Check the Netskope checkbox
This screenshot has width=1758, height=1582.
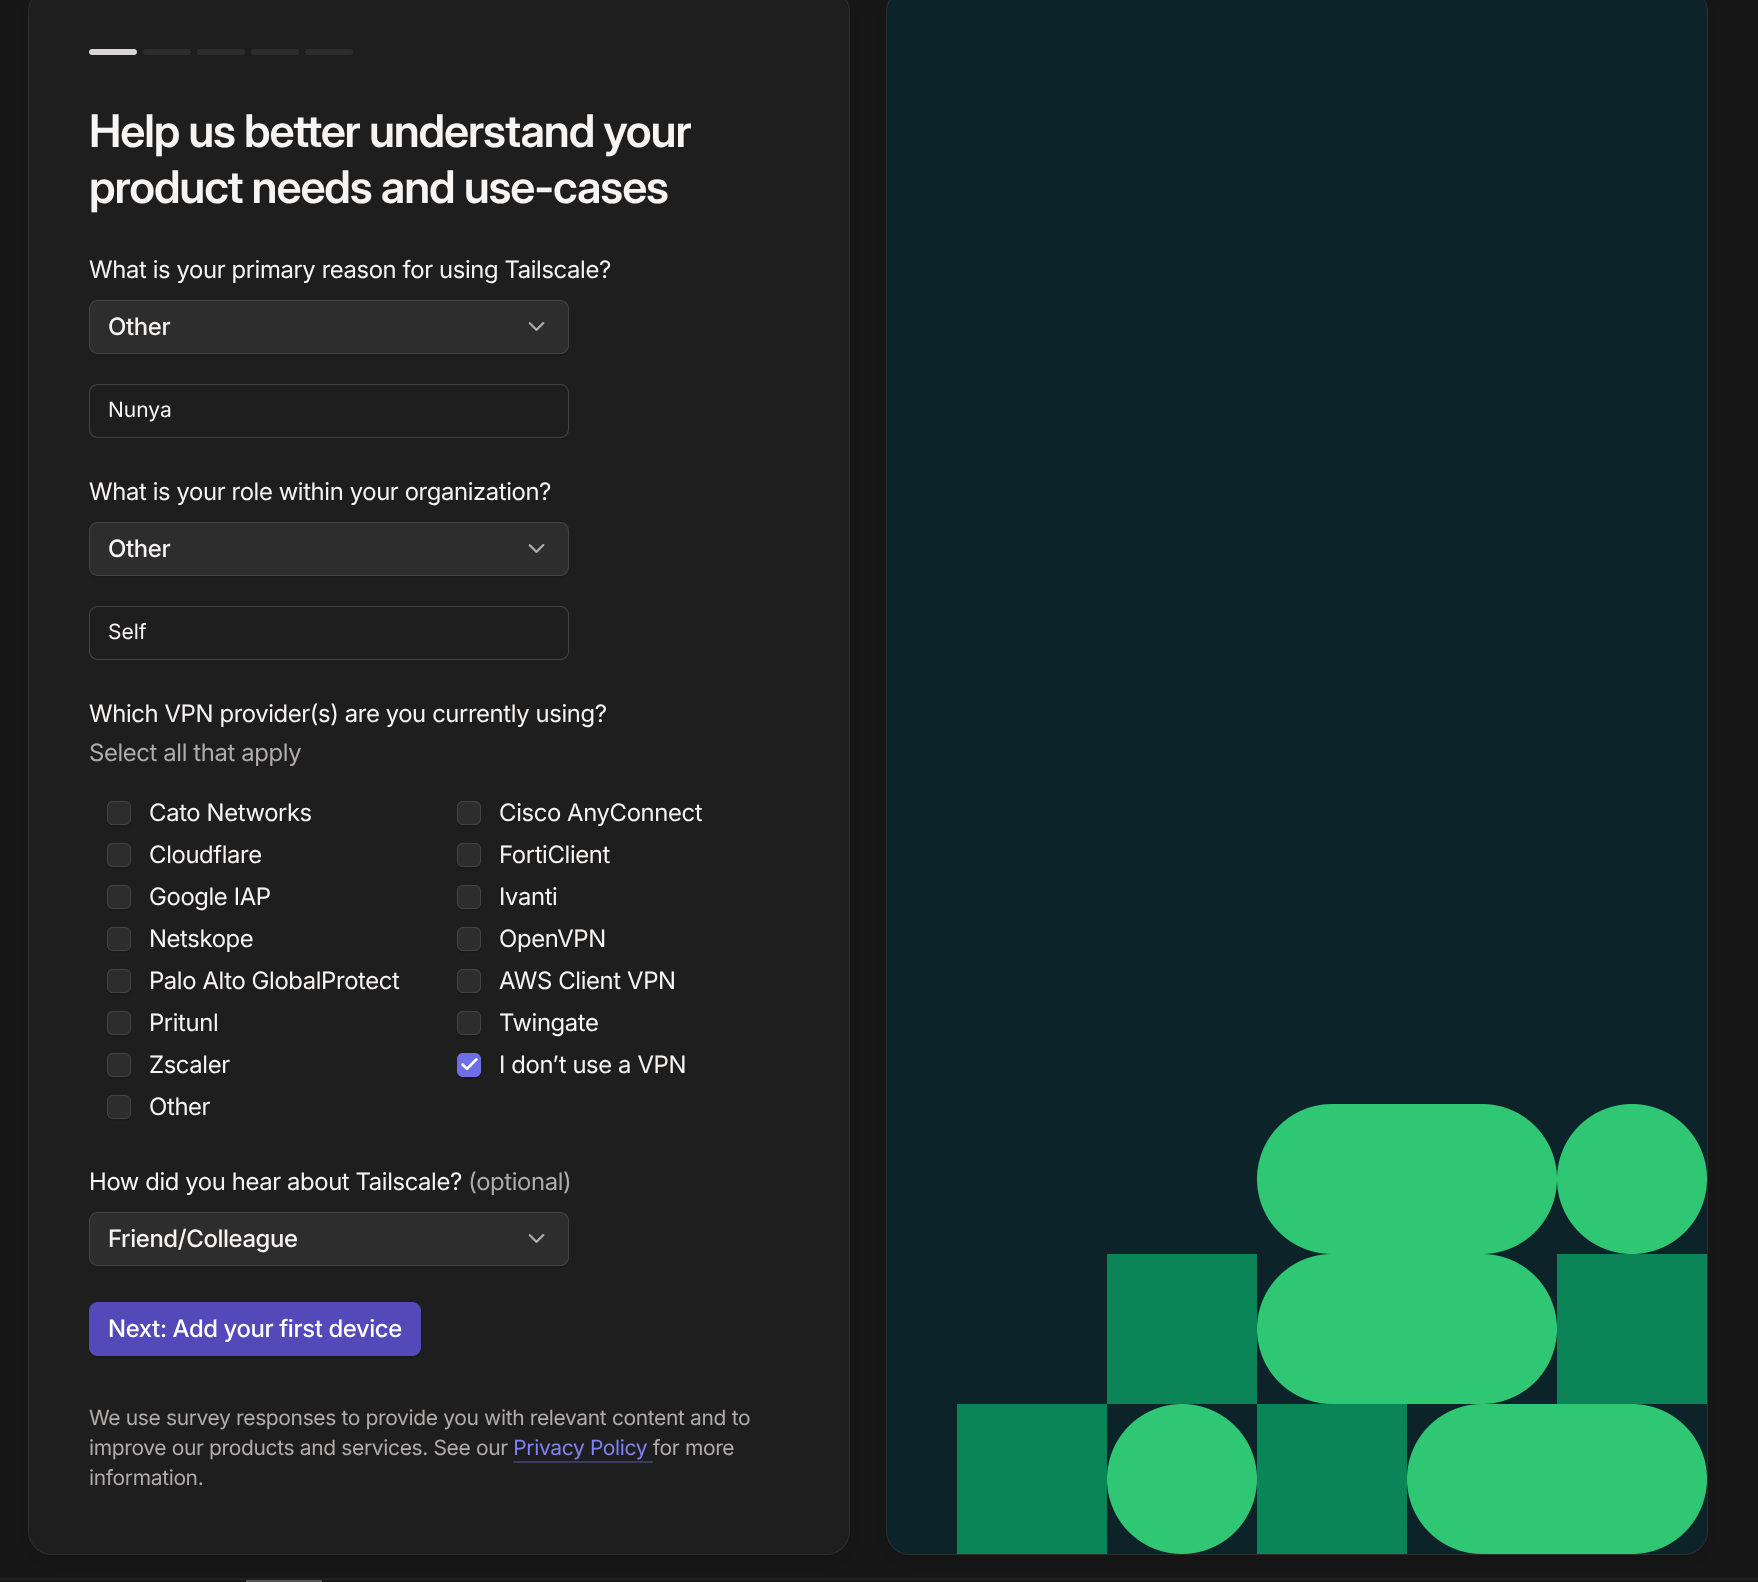(x=119, y=939)
